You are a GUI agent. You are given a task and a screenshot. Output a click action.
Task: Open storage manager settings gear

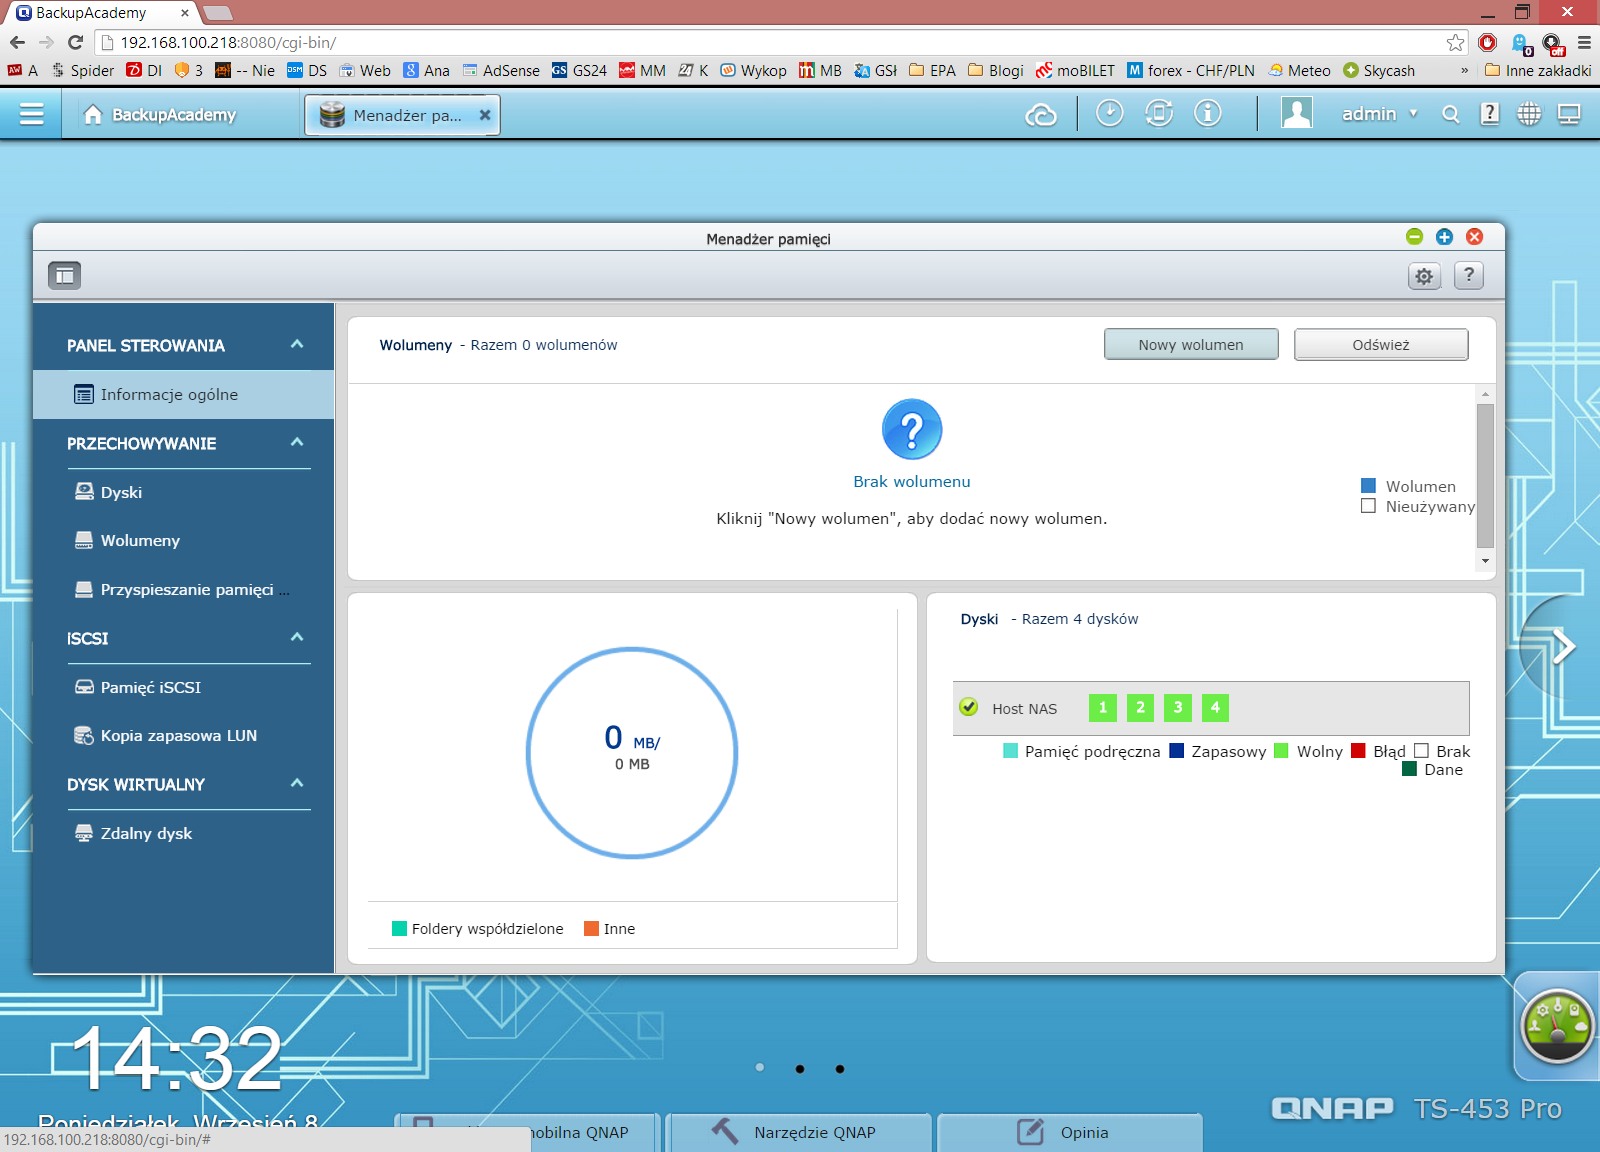[x=1424, y=276]
